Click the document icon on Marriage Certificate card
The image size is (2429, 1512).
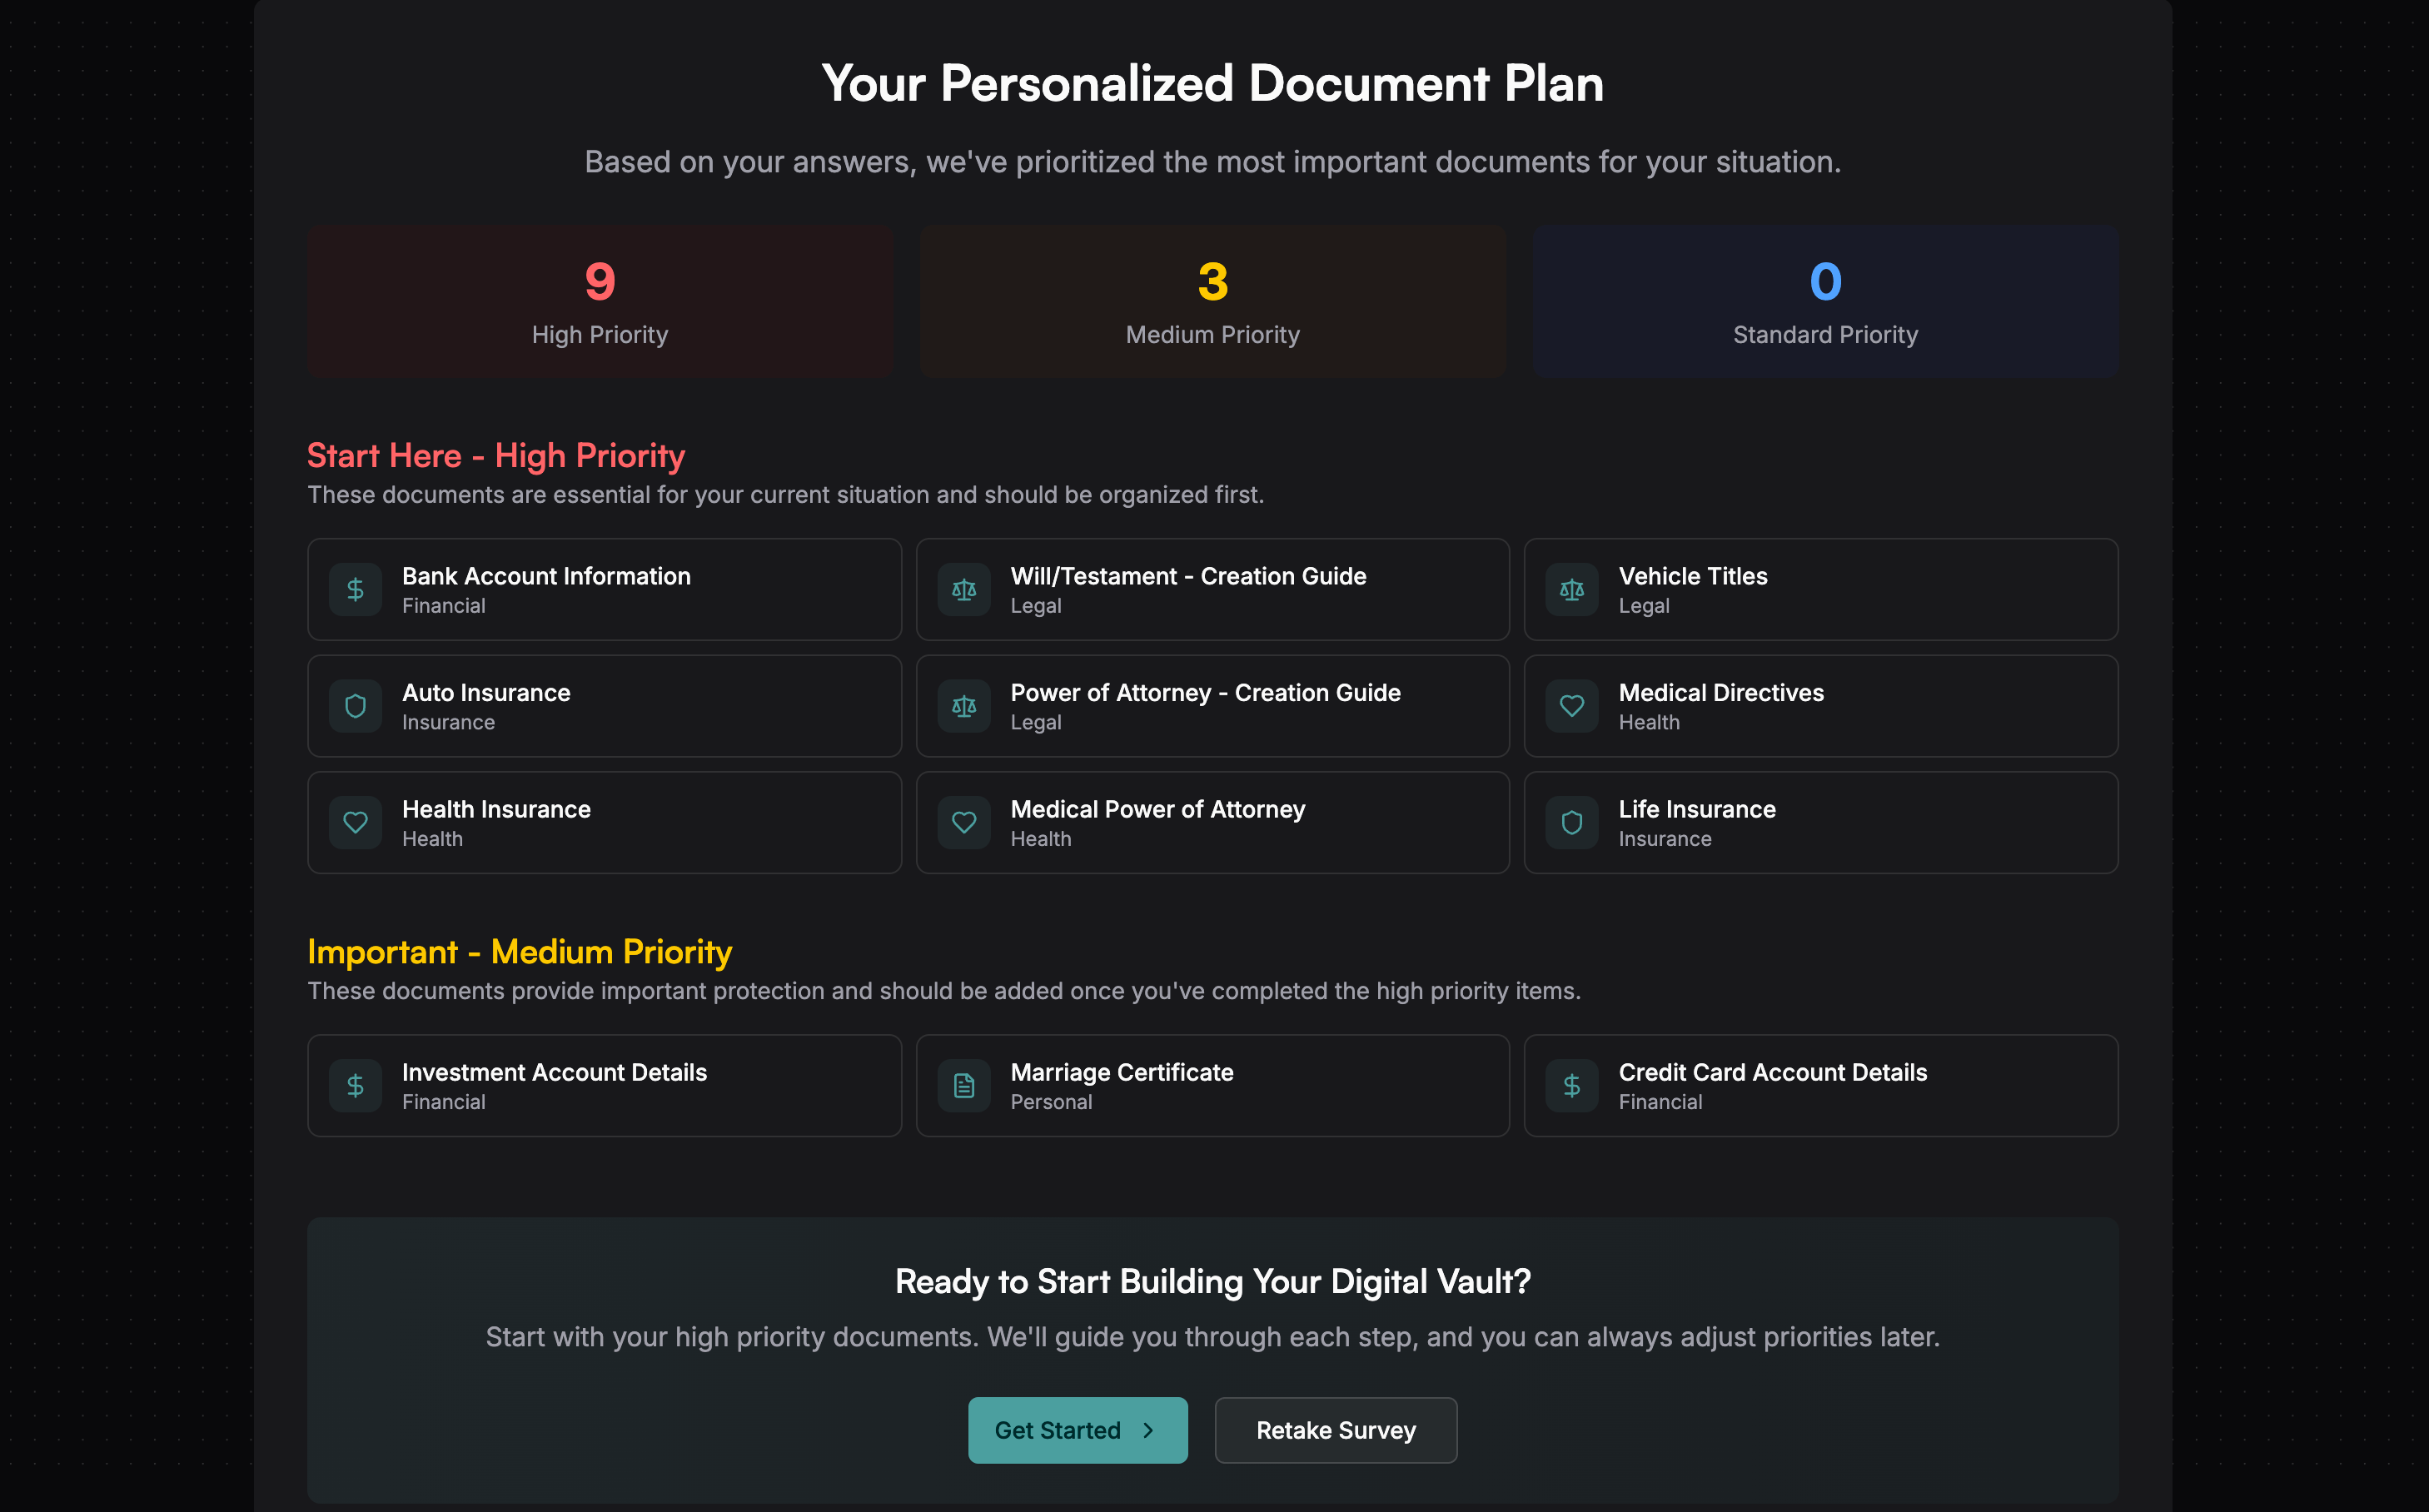[x=964, y=1086]
